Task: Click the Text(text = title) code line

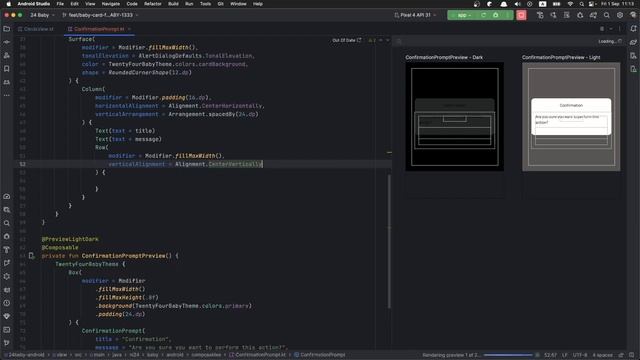Action: (125, 131)
